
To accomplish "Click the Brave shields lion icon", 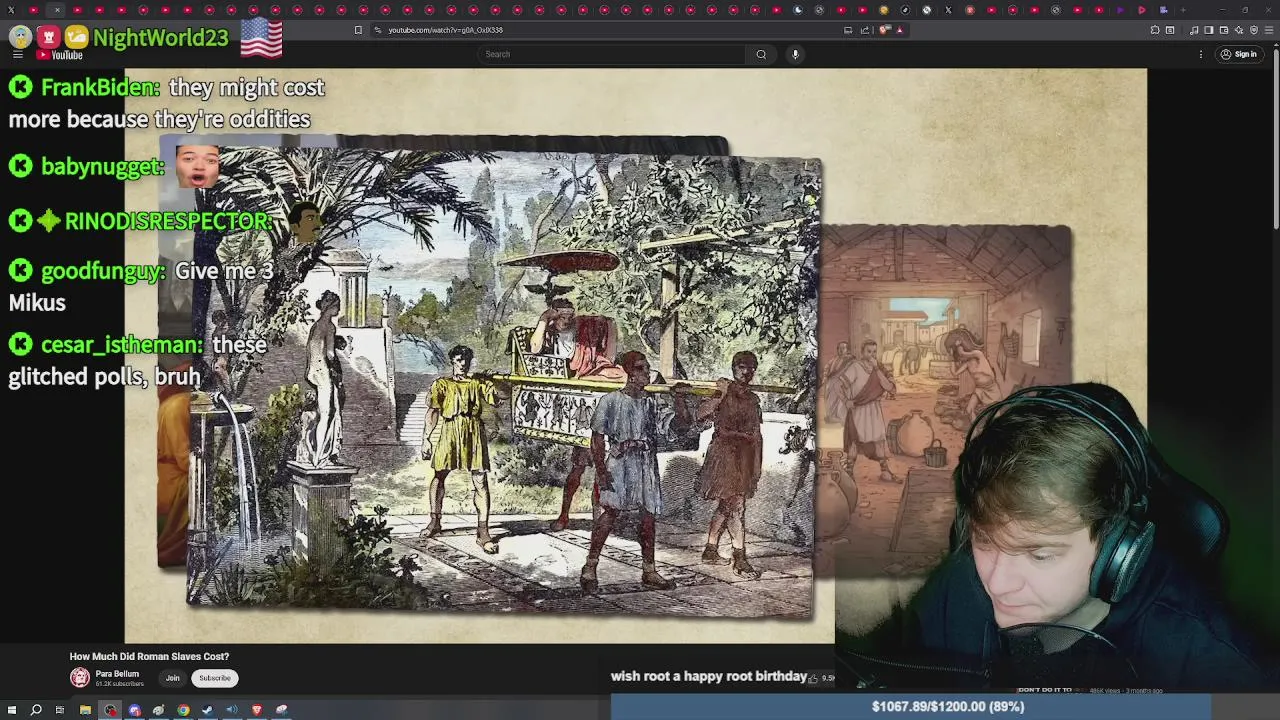I will (x=885, y=30).
